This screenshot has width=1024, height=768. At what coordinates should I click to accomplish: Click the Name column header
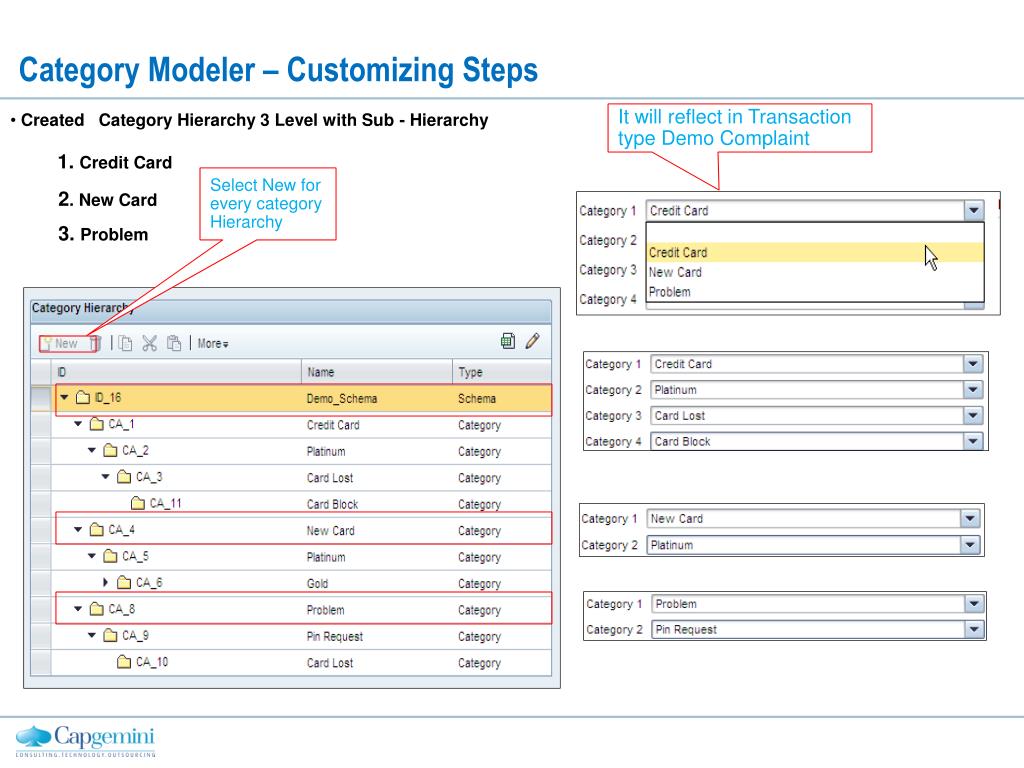point(377,372)
